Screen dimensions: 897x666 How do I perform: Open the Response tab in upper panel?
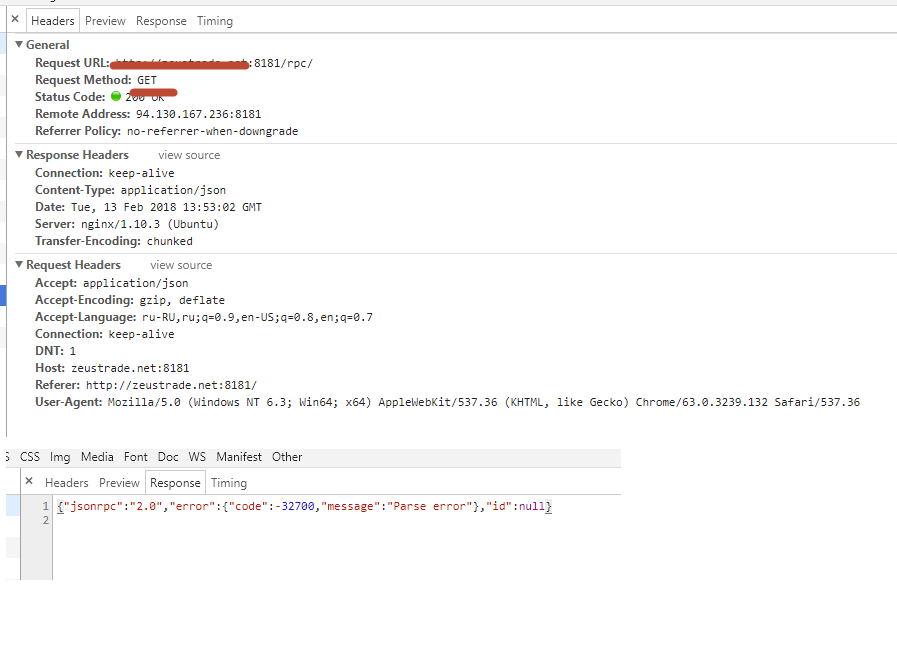[161, 21]
